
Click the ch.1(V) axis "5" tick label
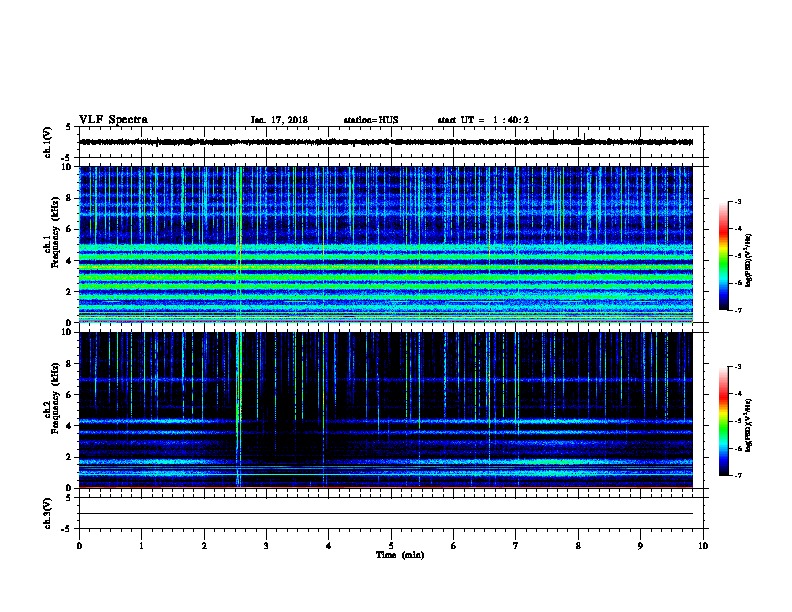point(69,127)
